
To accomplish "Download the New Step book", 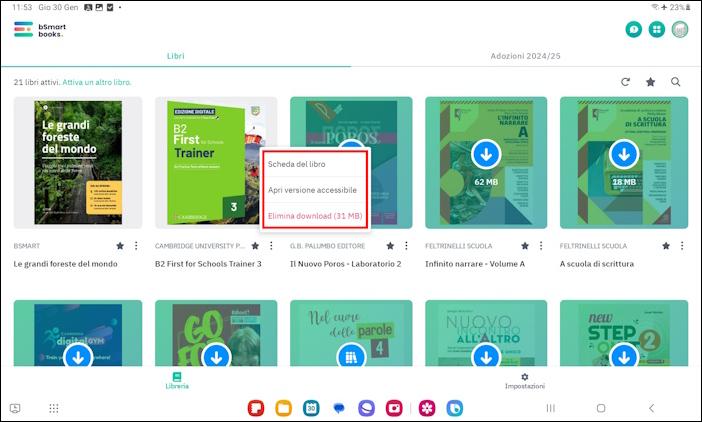I will (624, 356).
